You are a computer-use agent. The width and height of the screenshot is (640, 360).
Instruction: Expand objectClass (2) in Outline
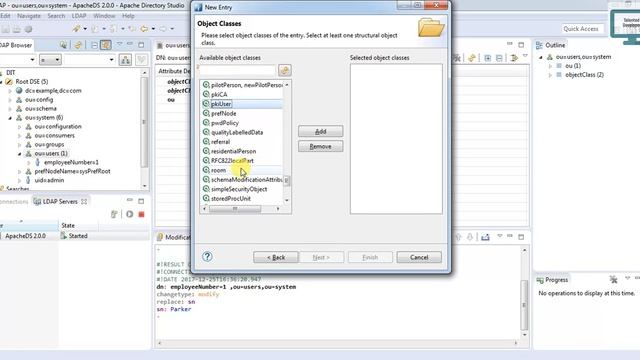(550, 75)
